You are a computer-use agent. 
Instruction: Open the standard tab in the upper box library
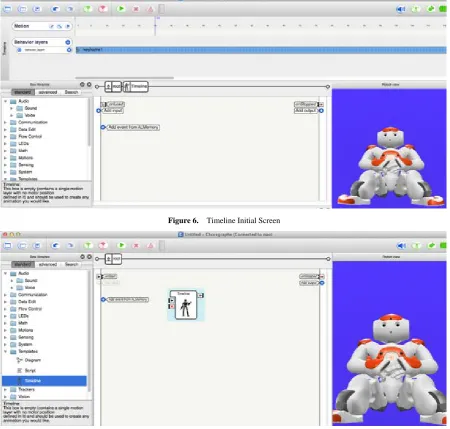(23, 92)
